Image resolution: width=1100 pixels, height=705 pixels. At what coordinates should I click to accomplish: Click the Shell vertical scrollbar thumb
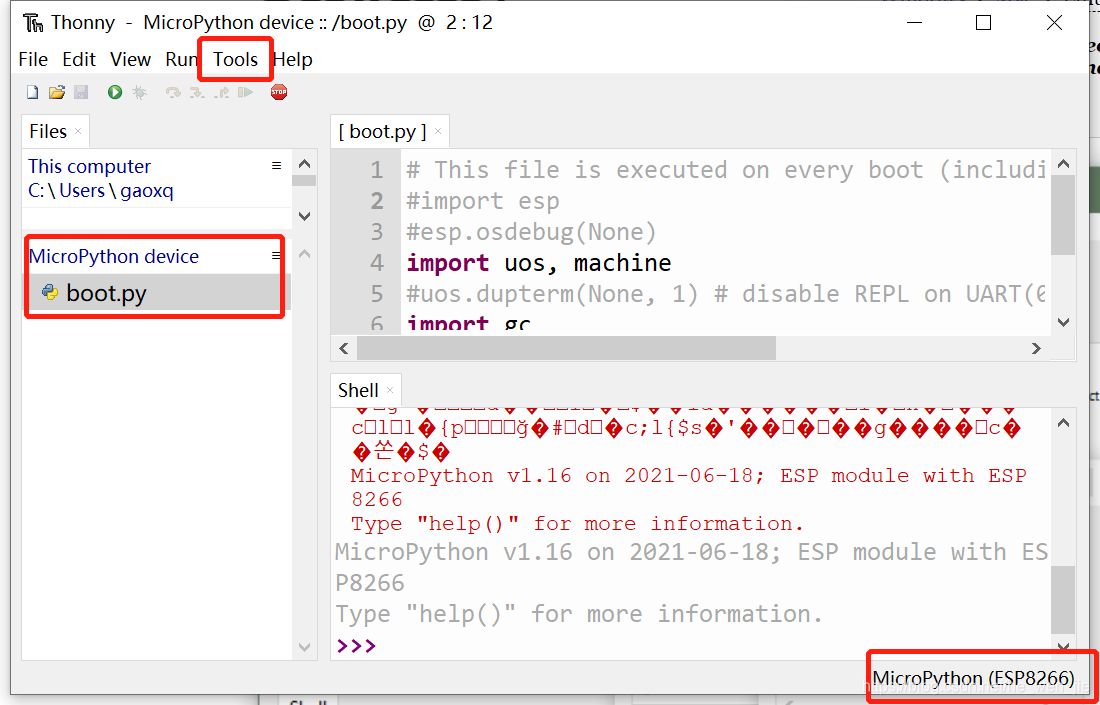pos(1063,599)
